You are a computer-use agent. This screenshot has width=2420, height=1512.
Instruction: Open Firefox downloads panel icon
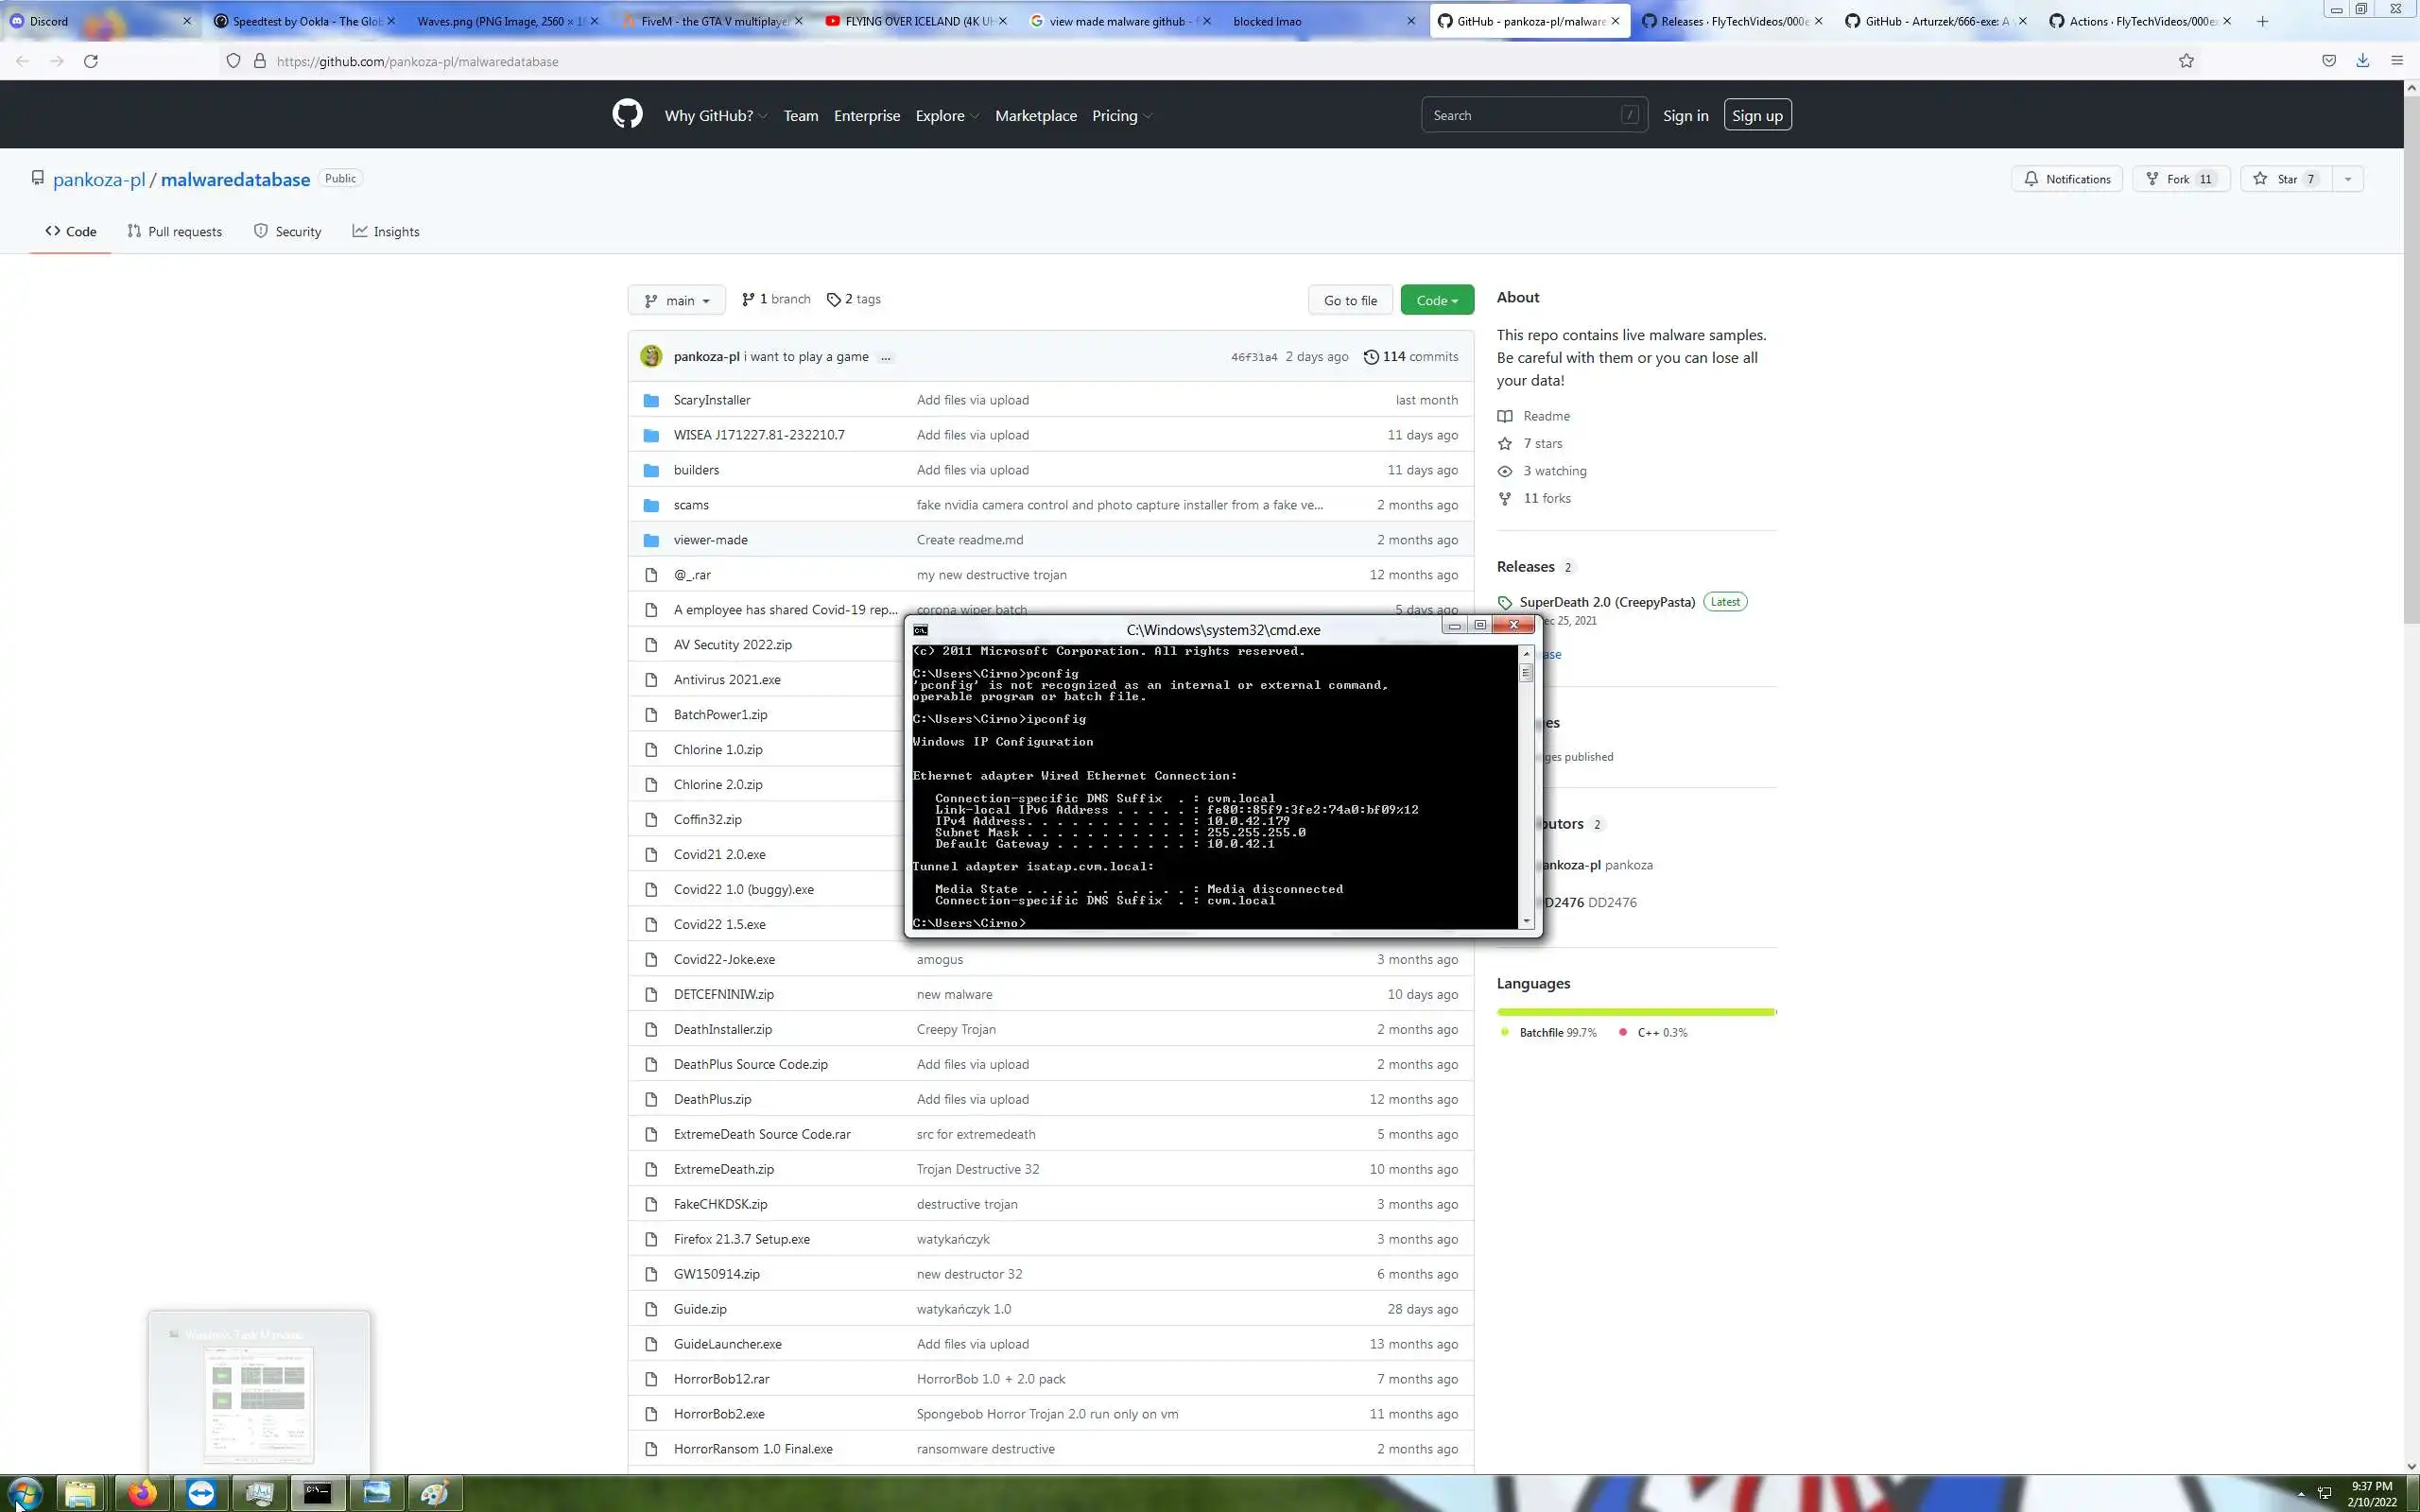click(2362, 61)
